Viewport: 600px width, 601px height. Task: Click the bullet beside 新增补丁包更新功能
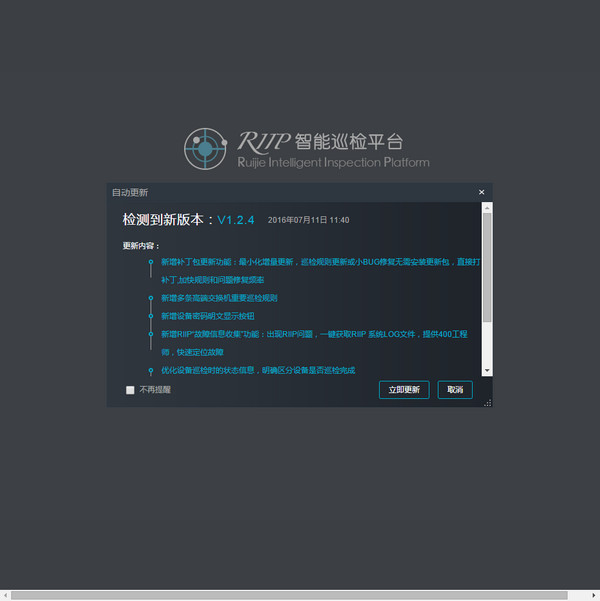tap(150, 262)
